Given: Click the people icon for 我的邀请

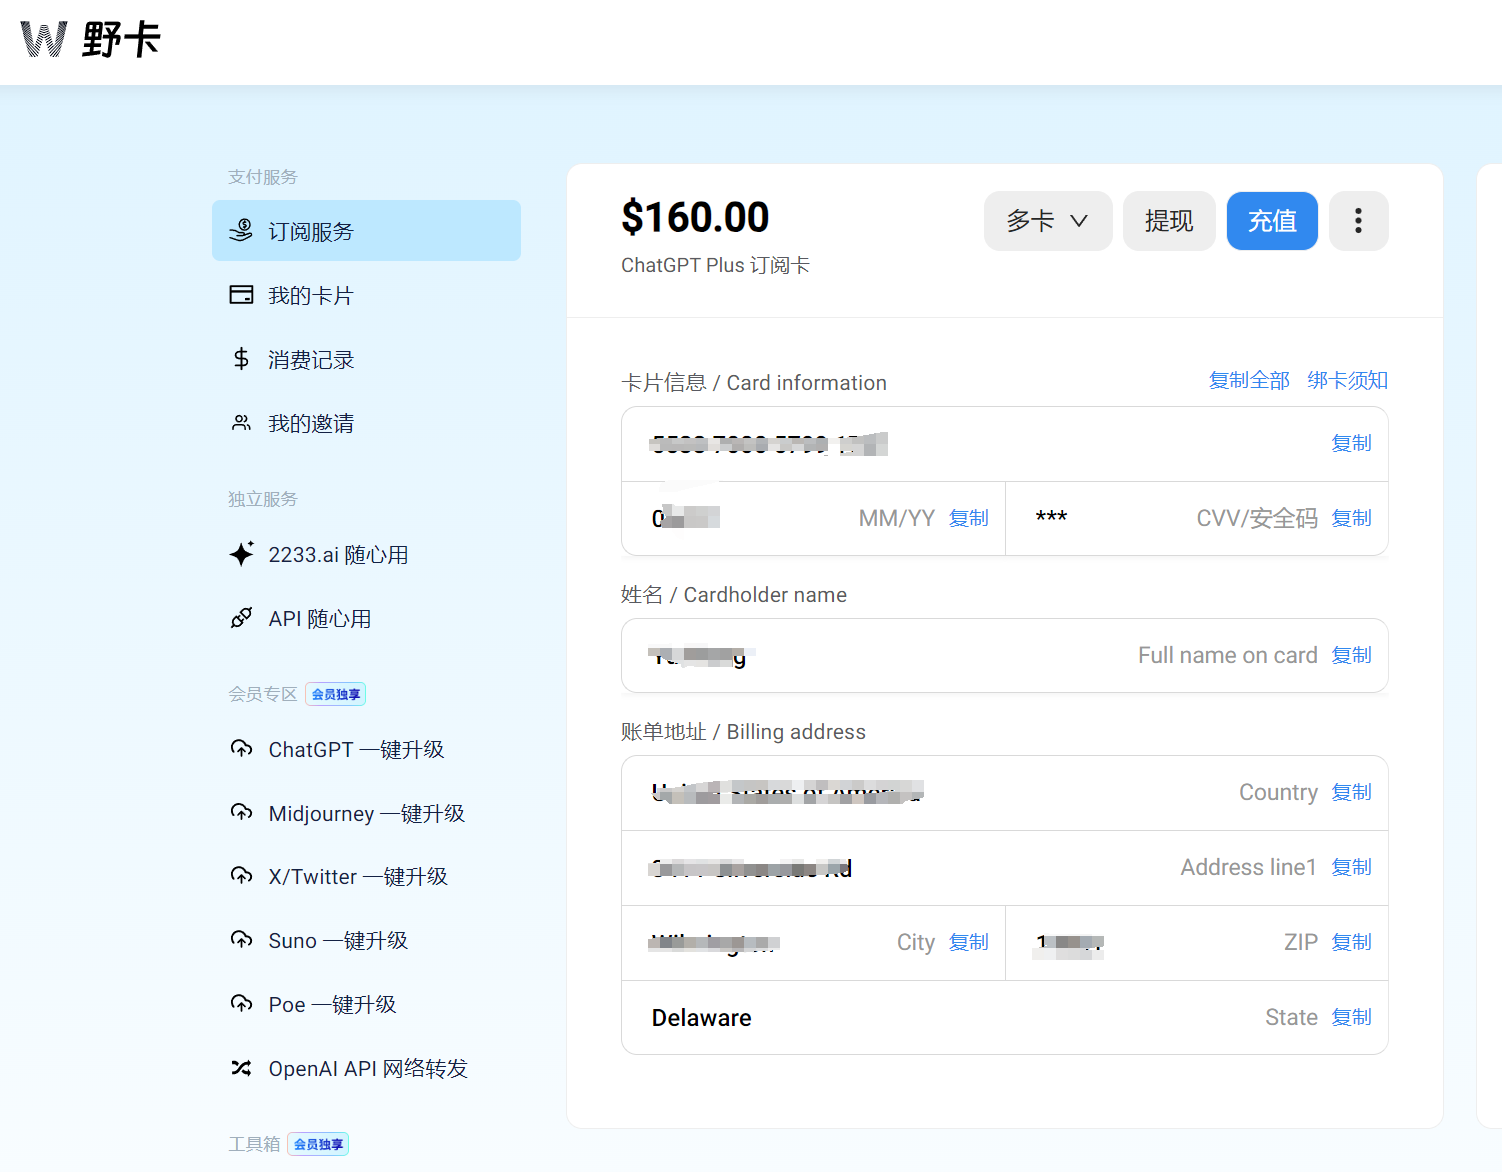Looking at the screenshot, I should [241, 423].
